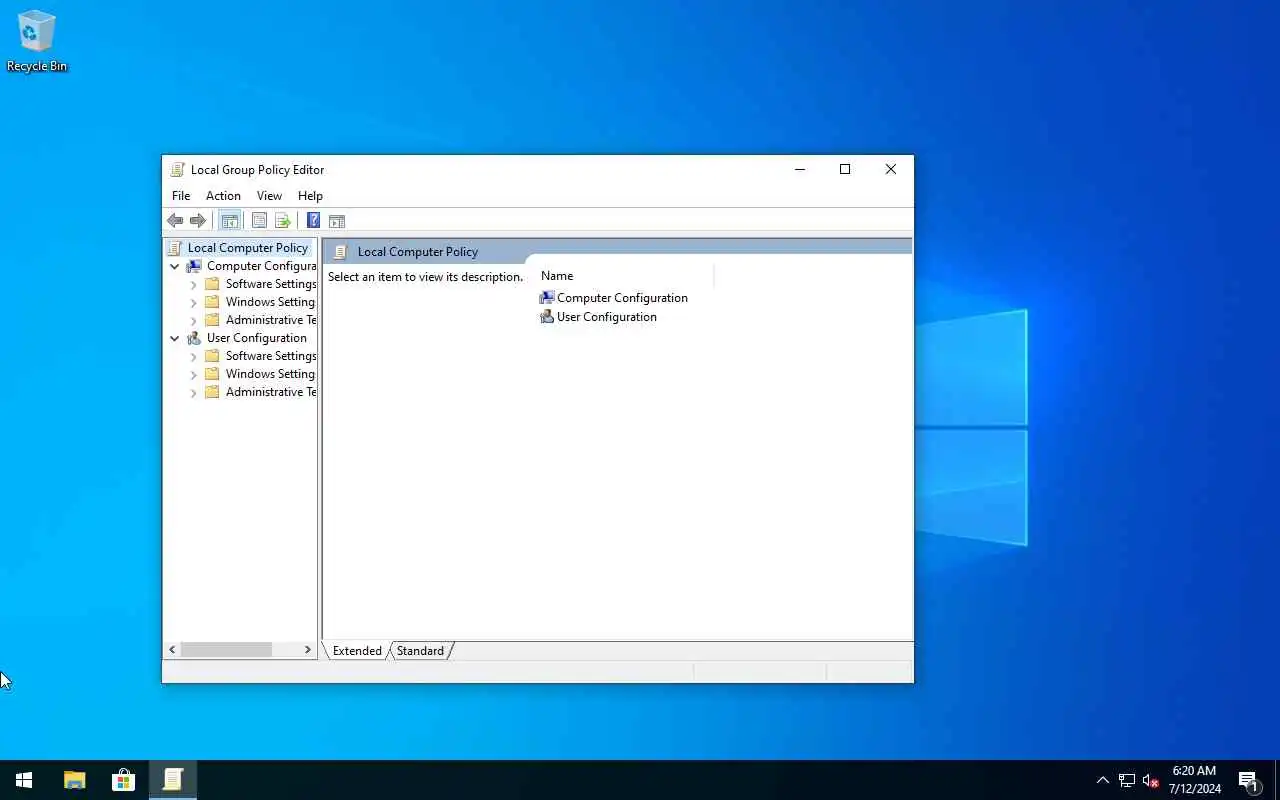1280x800 pixels.
Task: Click the Back arrow toolbar icon
Action: click(175, 221)
